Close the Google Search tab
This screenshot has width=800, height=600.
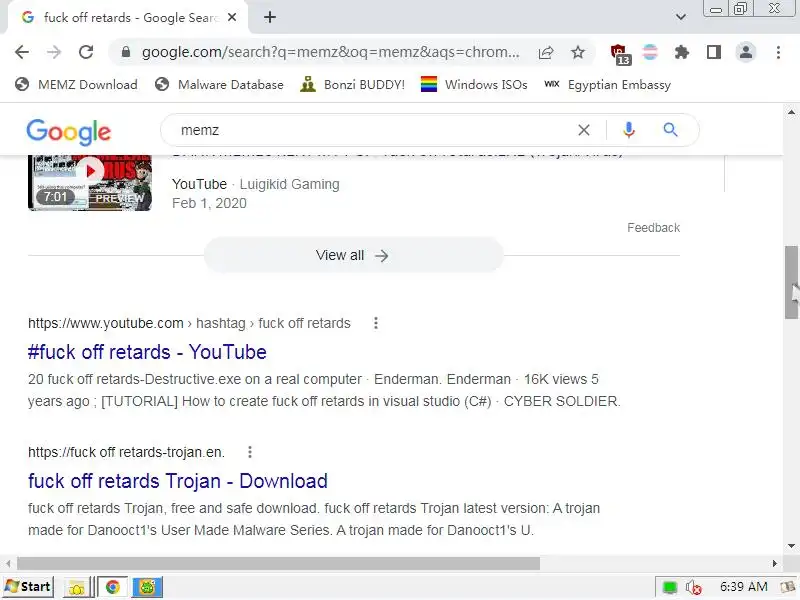coord(232,17)
